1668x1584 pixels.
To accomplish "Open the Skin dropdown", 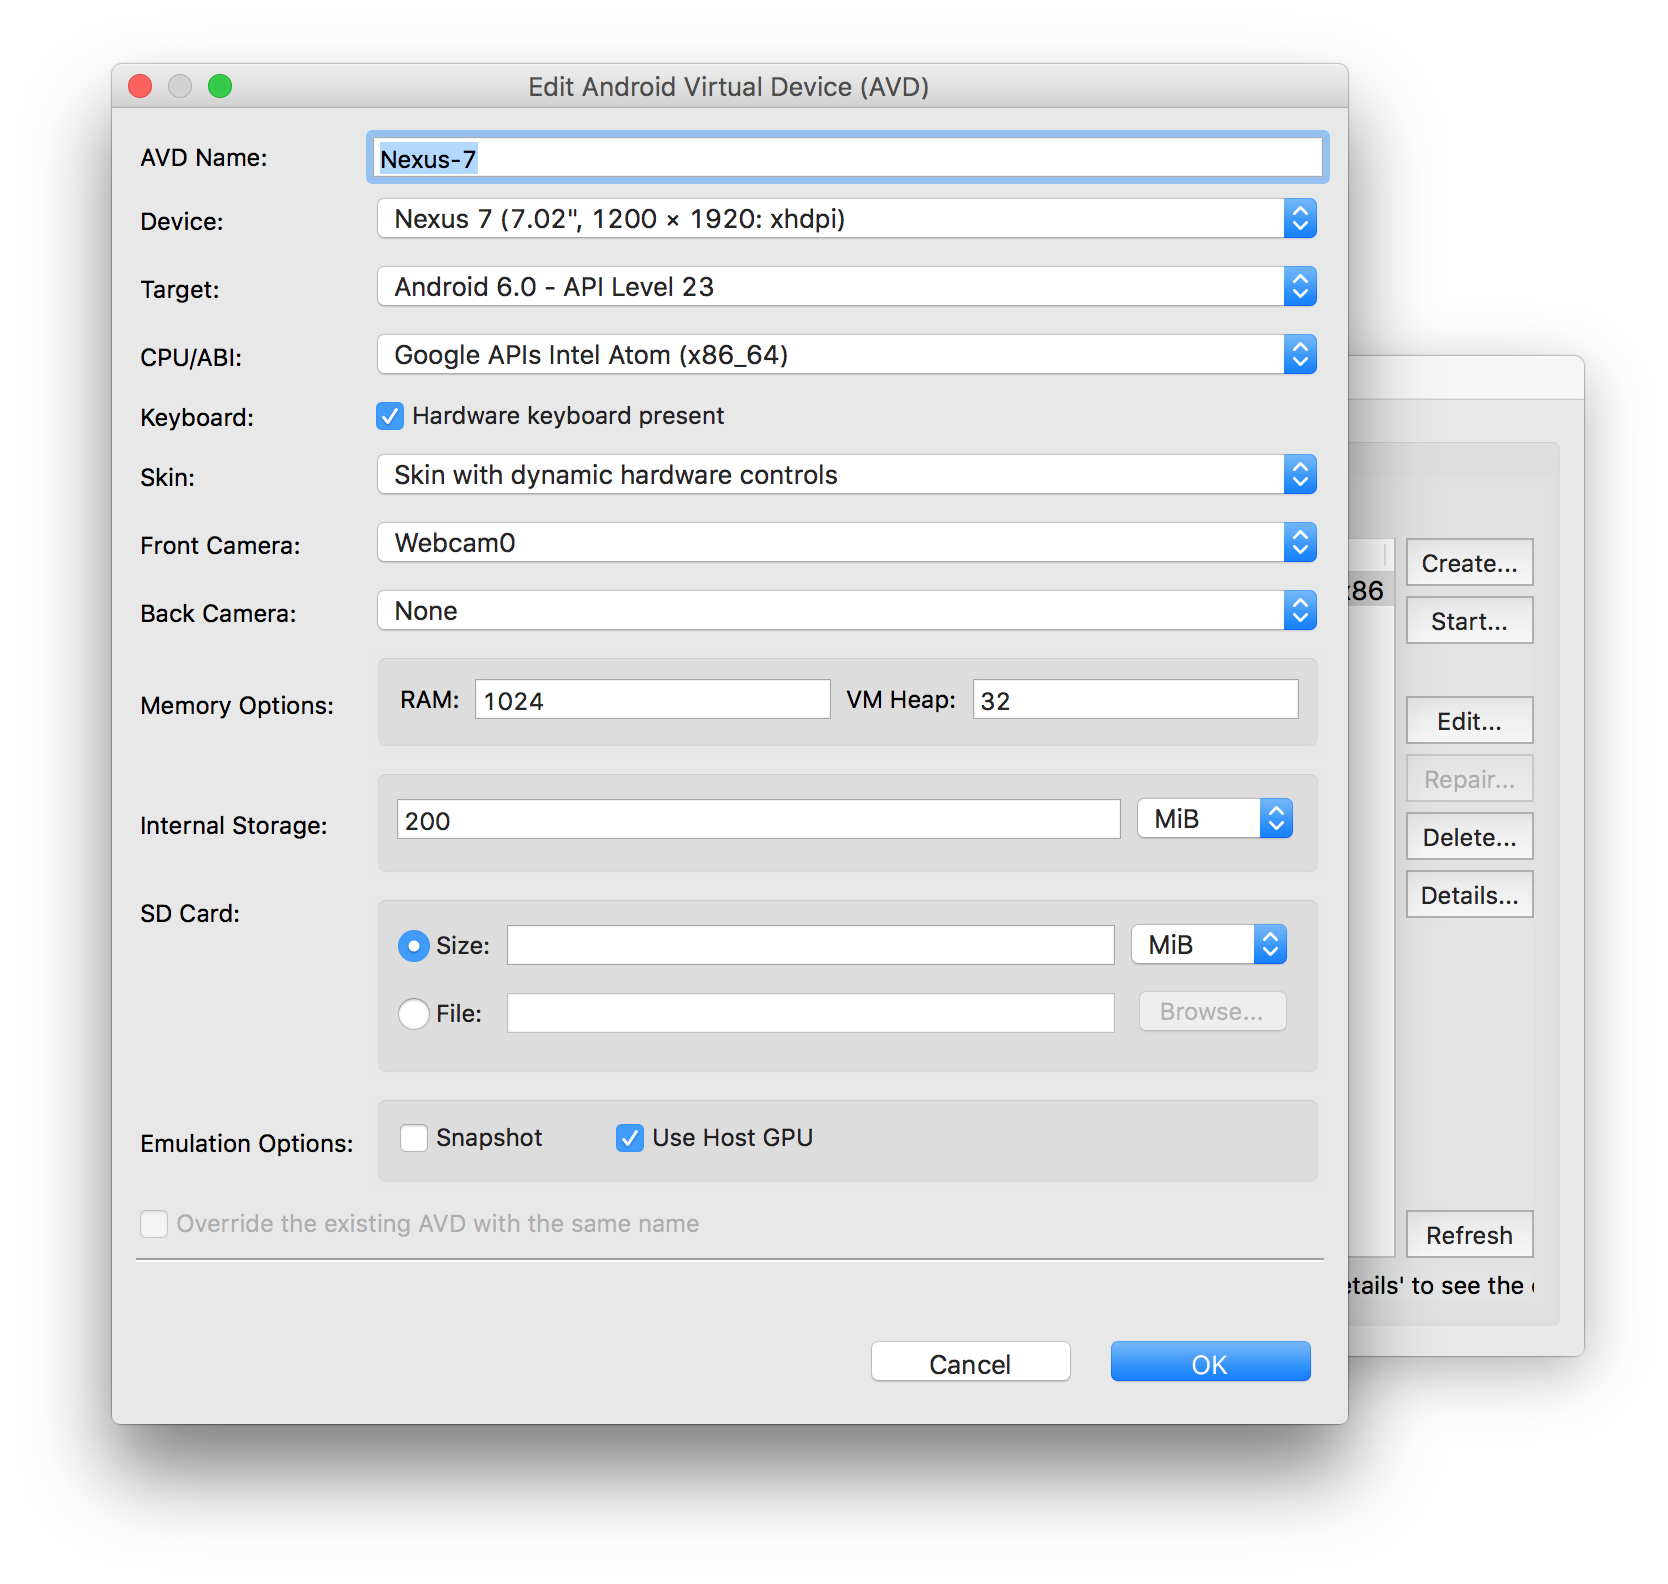I will (x=845, y=475).
